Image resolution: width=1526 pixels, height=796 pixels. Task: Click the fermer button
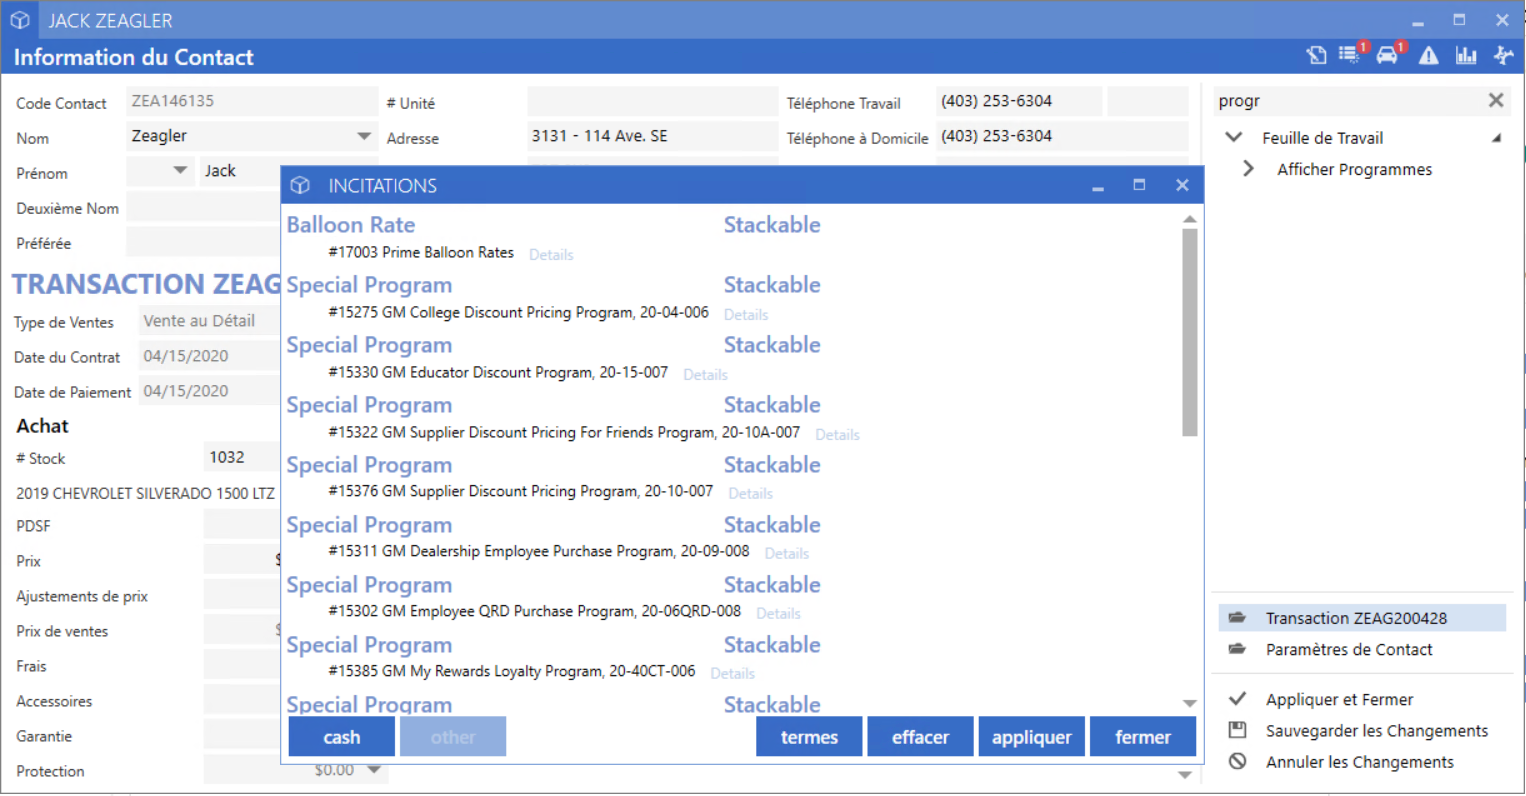coord(1143,737)
